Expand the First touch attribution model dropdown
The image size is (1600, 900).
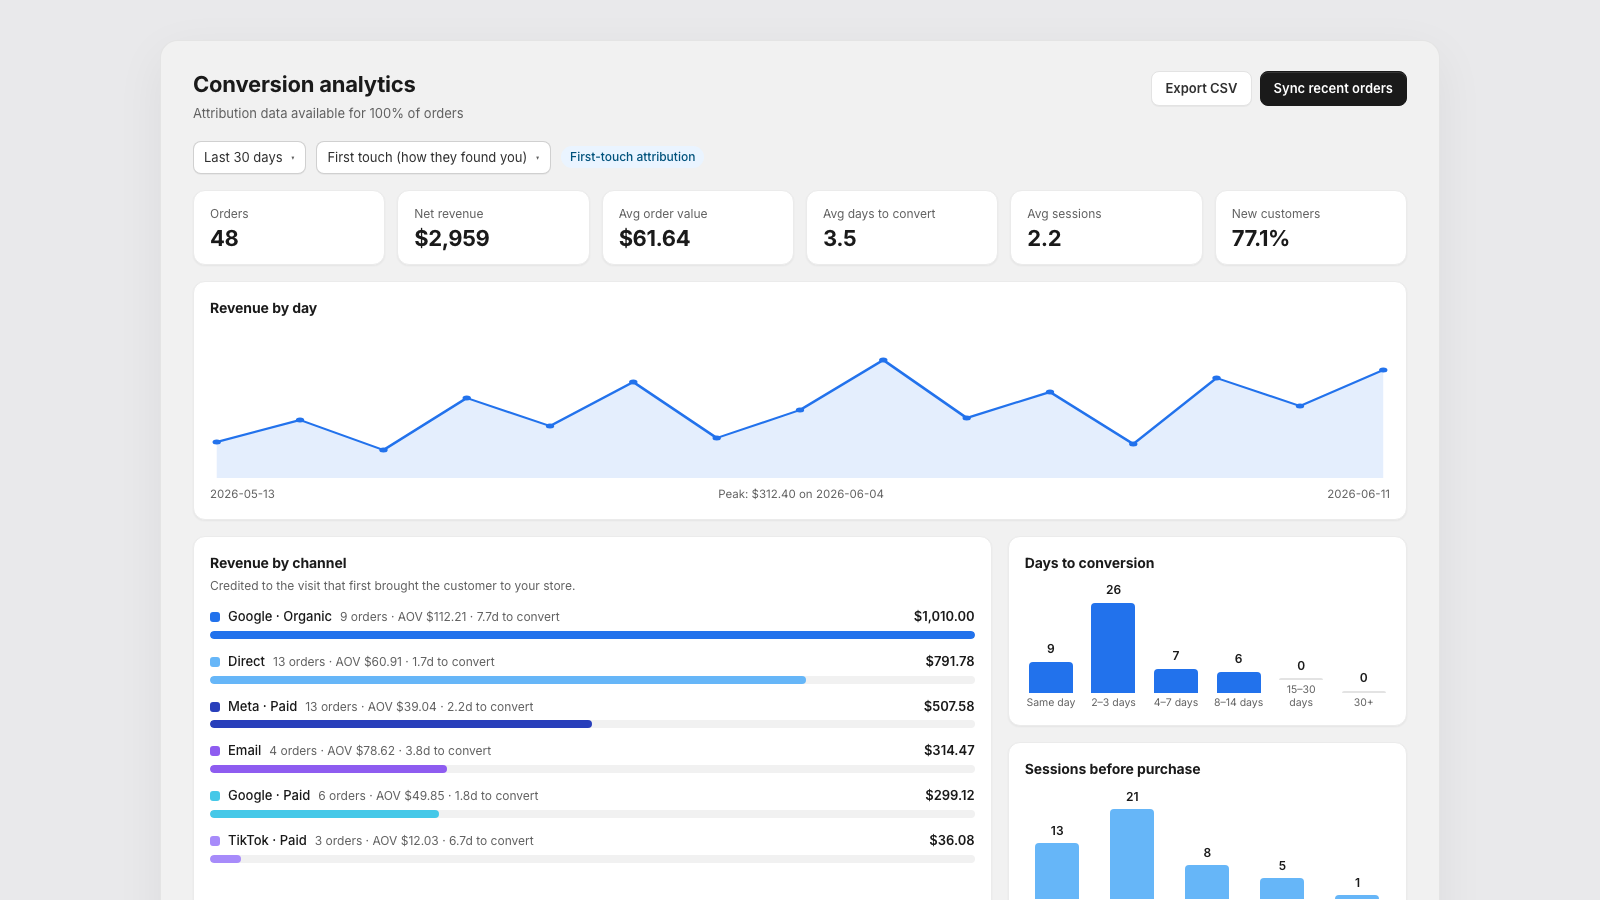click(433, 157)
